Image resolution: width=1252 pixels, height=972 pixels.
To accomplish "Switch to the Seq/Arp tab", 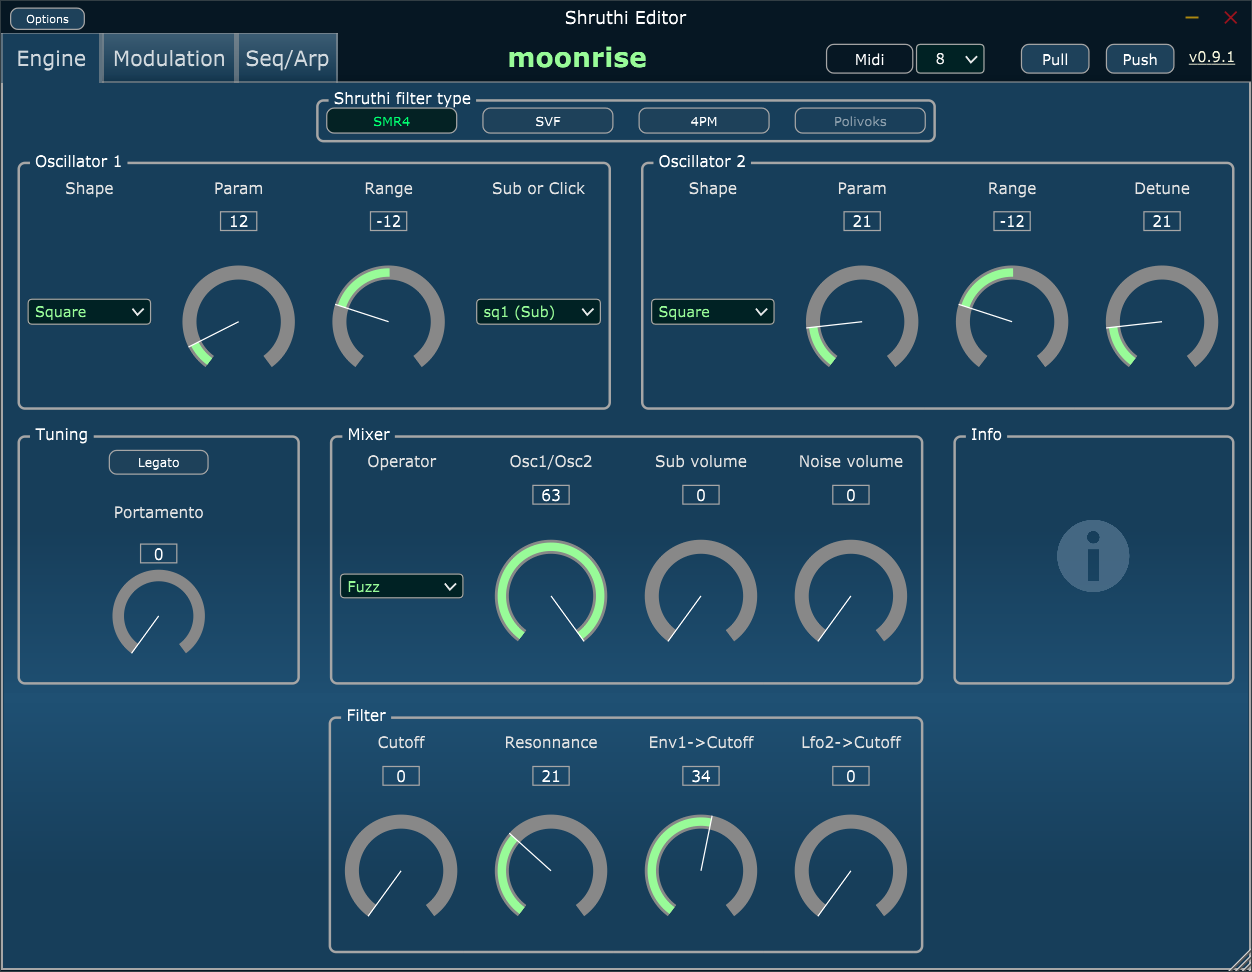I will pos(287,58).
